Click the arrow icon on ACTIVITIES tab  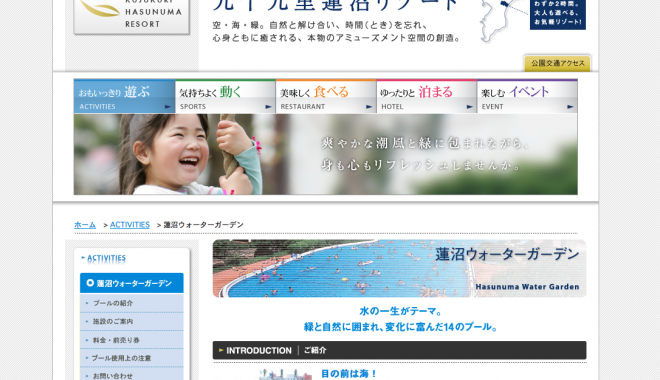(168, 107)
